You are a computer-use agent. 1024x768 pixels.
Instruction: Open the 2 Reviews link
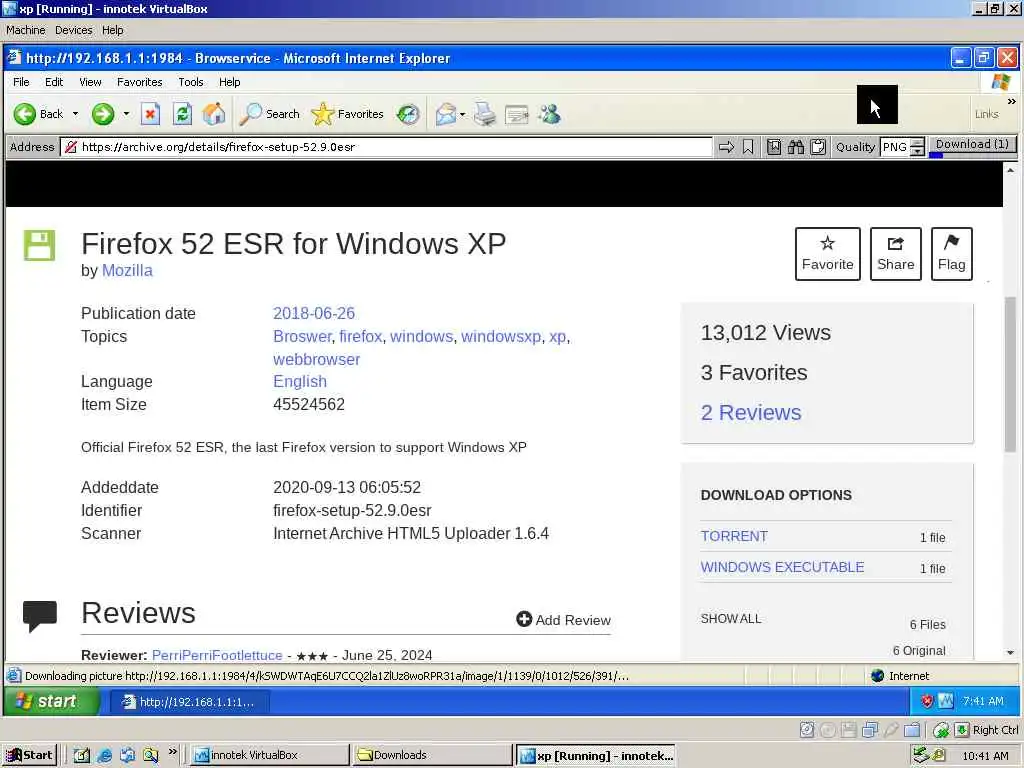(x=751, y=413)
